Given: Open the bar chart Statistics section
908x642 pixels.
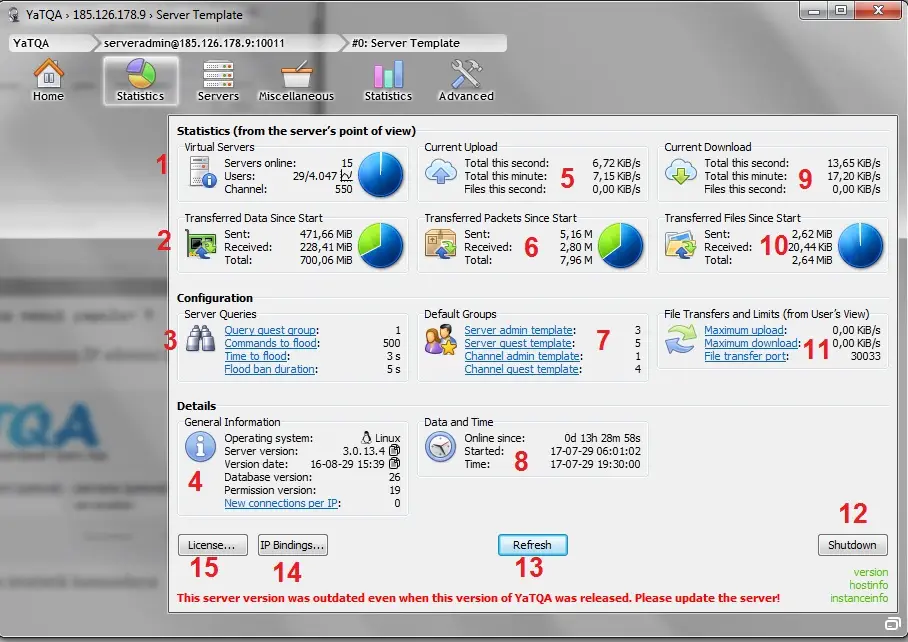Looking at the screenshot, I should (388, 81).
